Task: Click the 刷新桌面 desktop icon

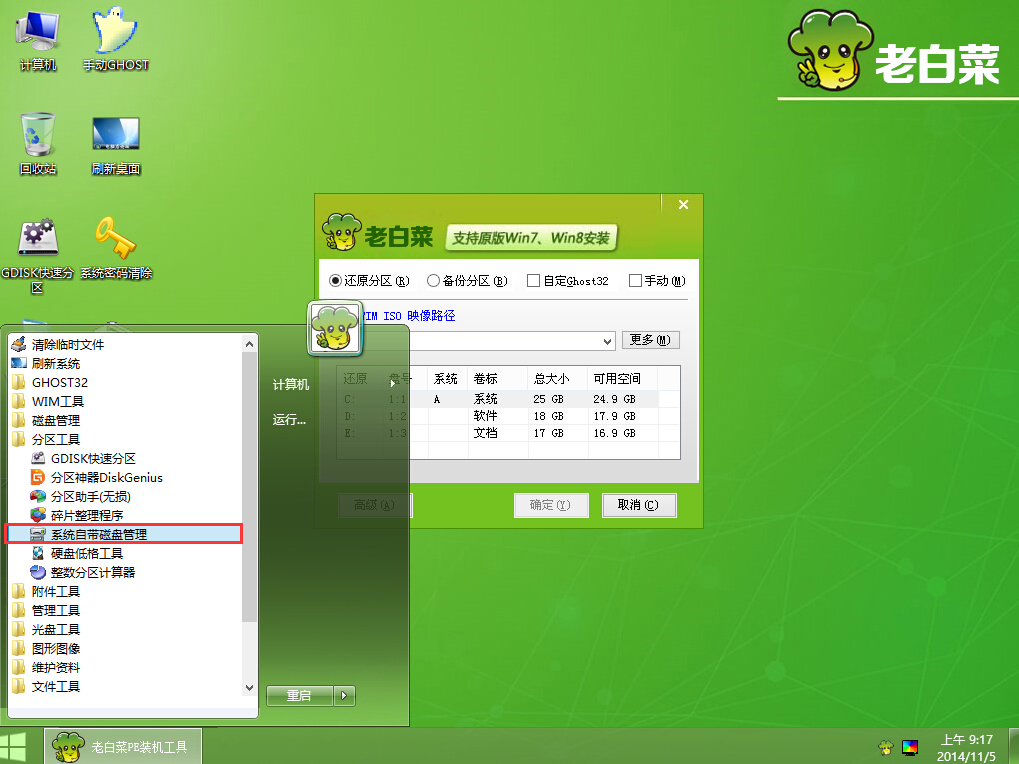Action: tap(116, 146)
